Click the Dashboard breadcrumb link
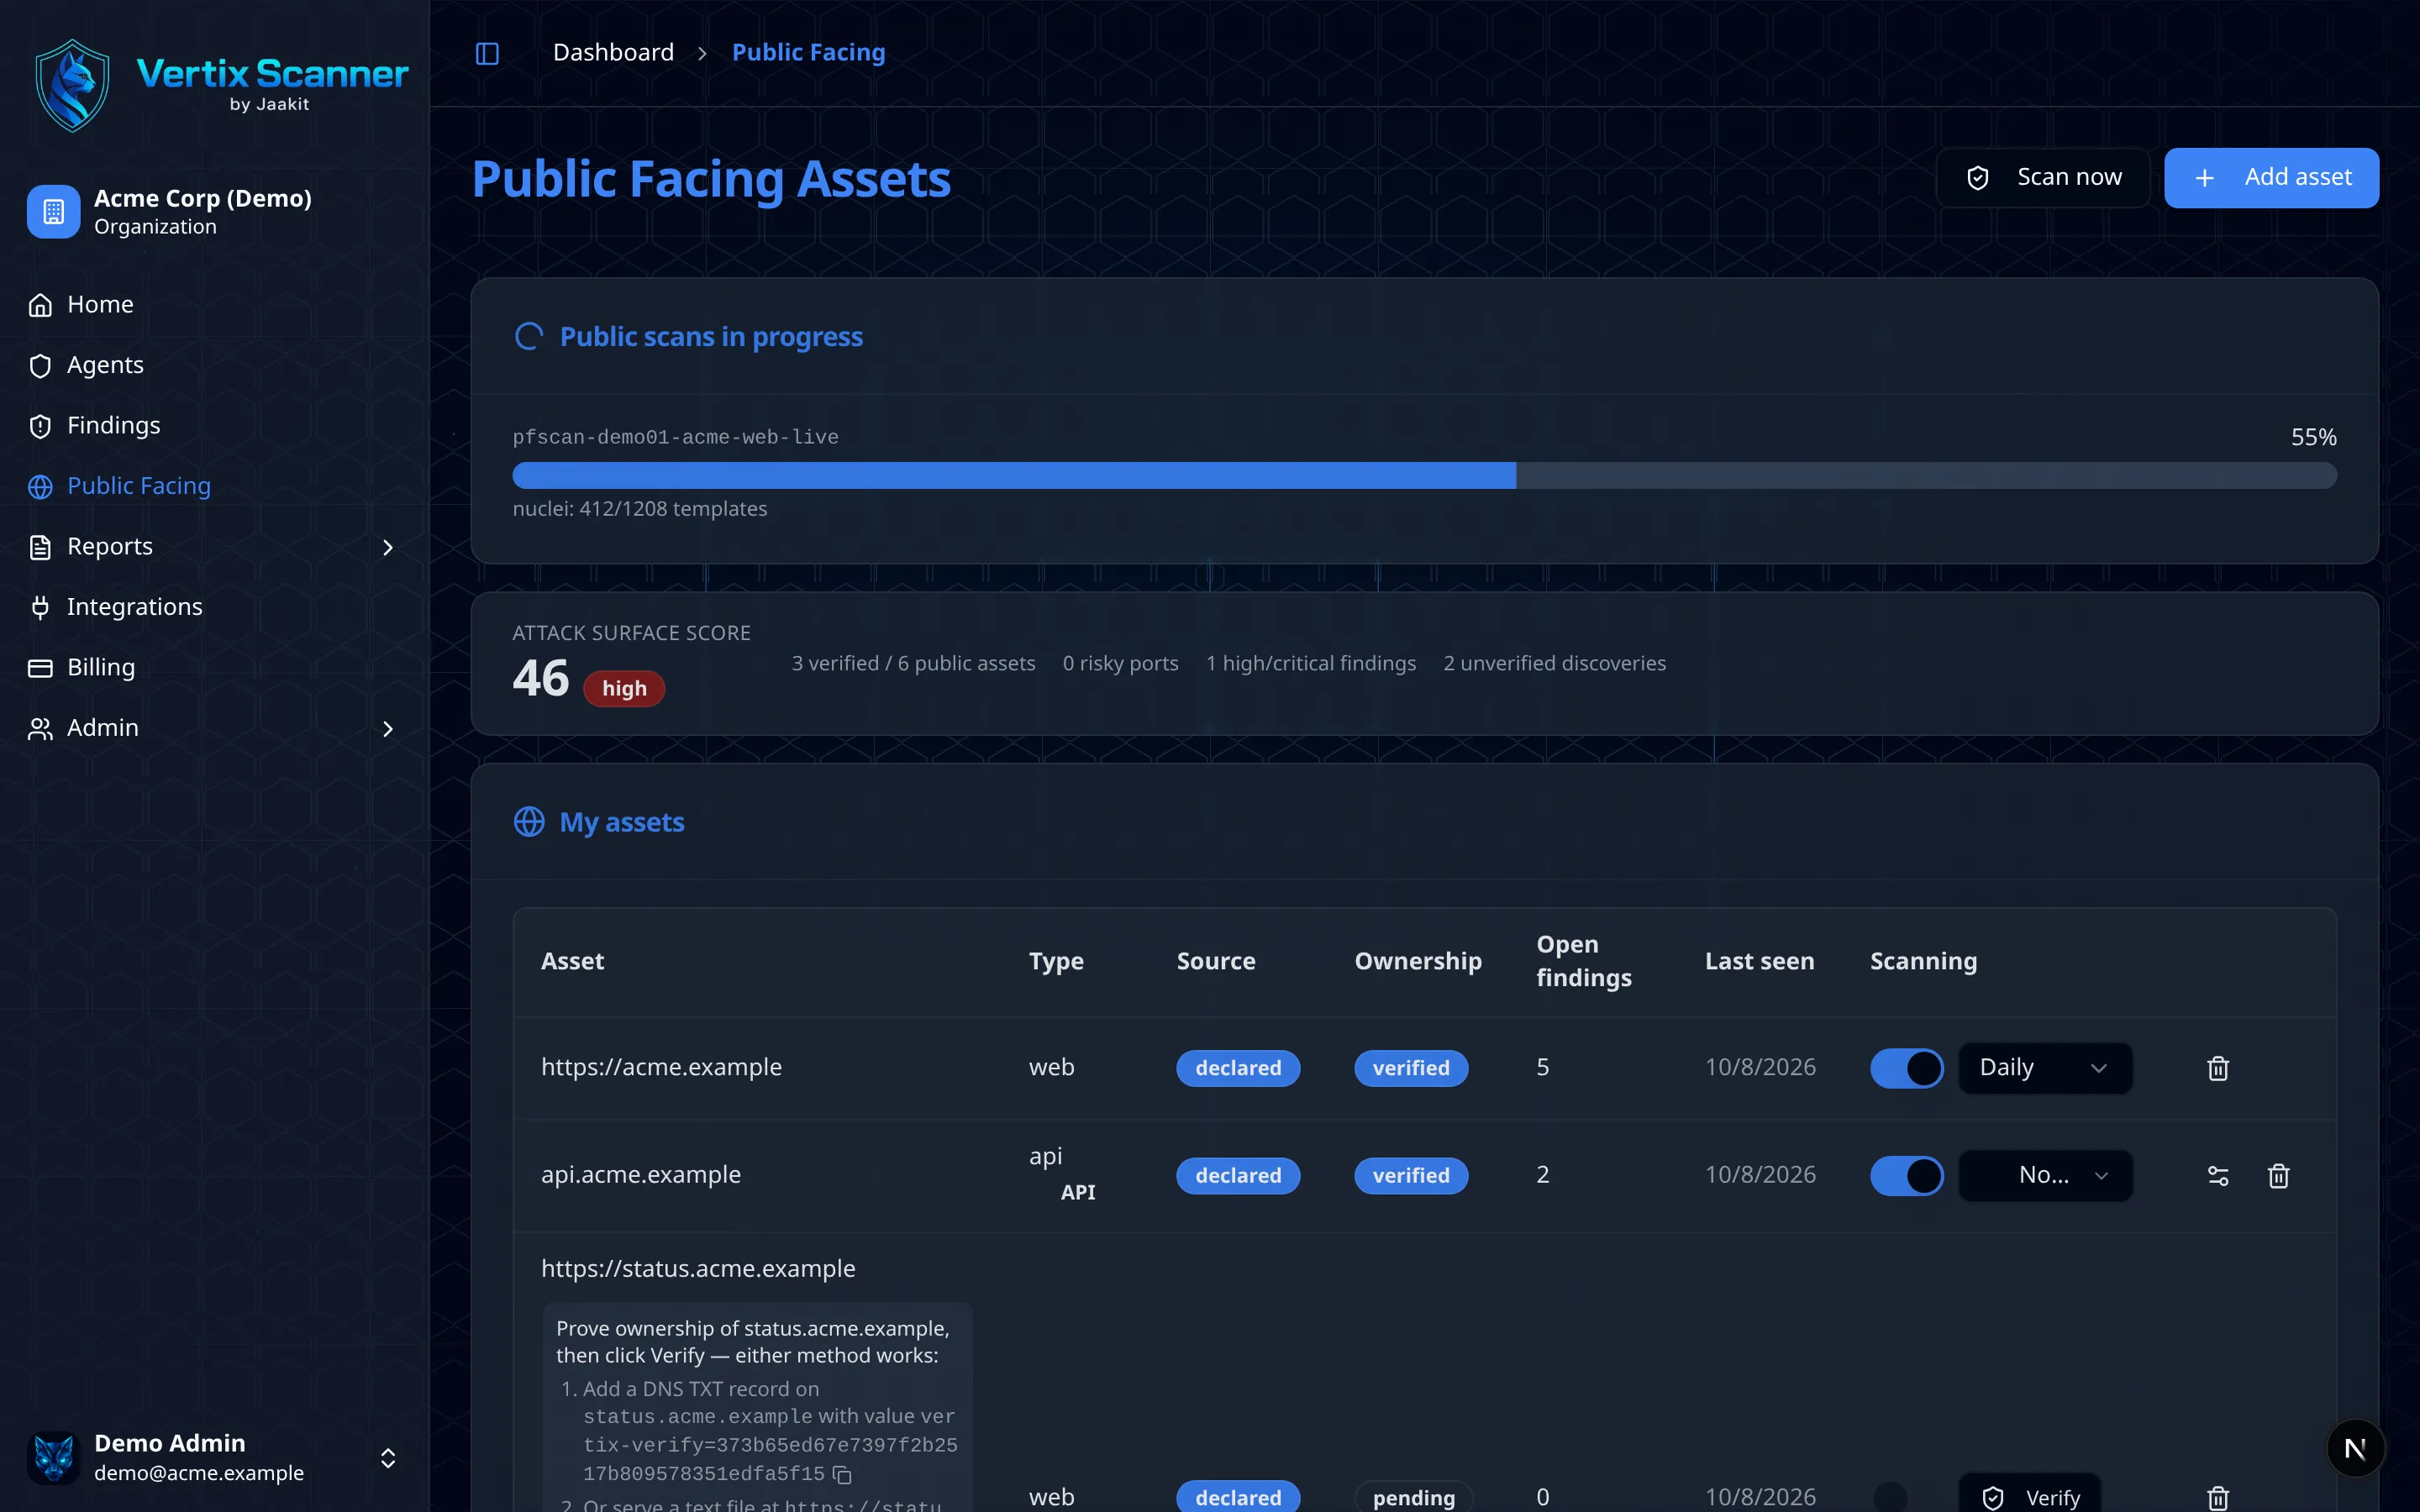The height and width of the screenshot is (1512, 2420). (x=613, y=52)
